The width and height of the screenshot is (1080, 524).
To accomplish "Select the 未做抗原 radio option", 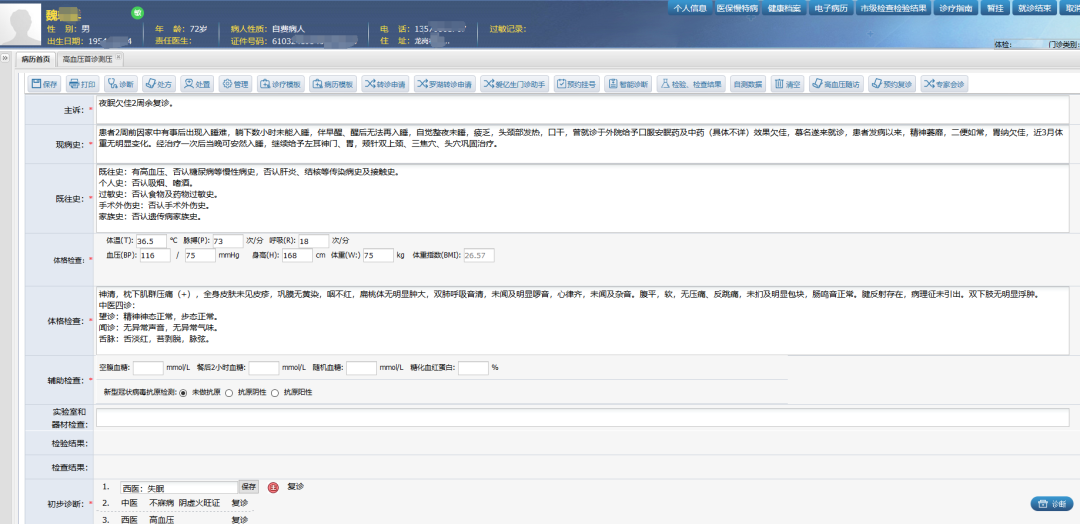I will pos(184,392).
